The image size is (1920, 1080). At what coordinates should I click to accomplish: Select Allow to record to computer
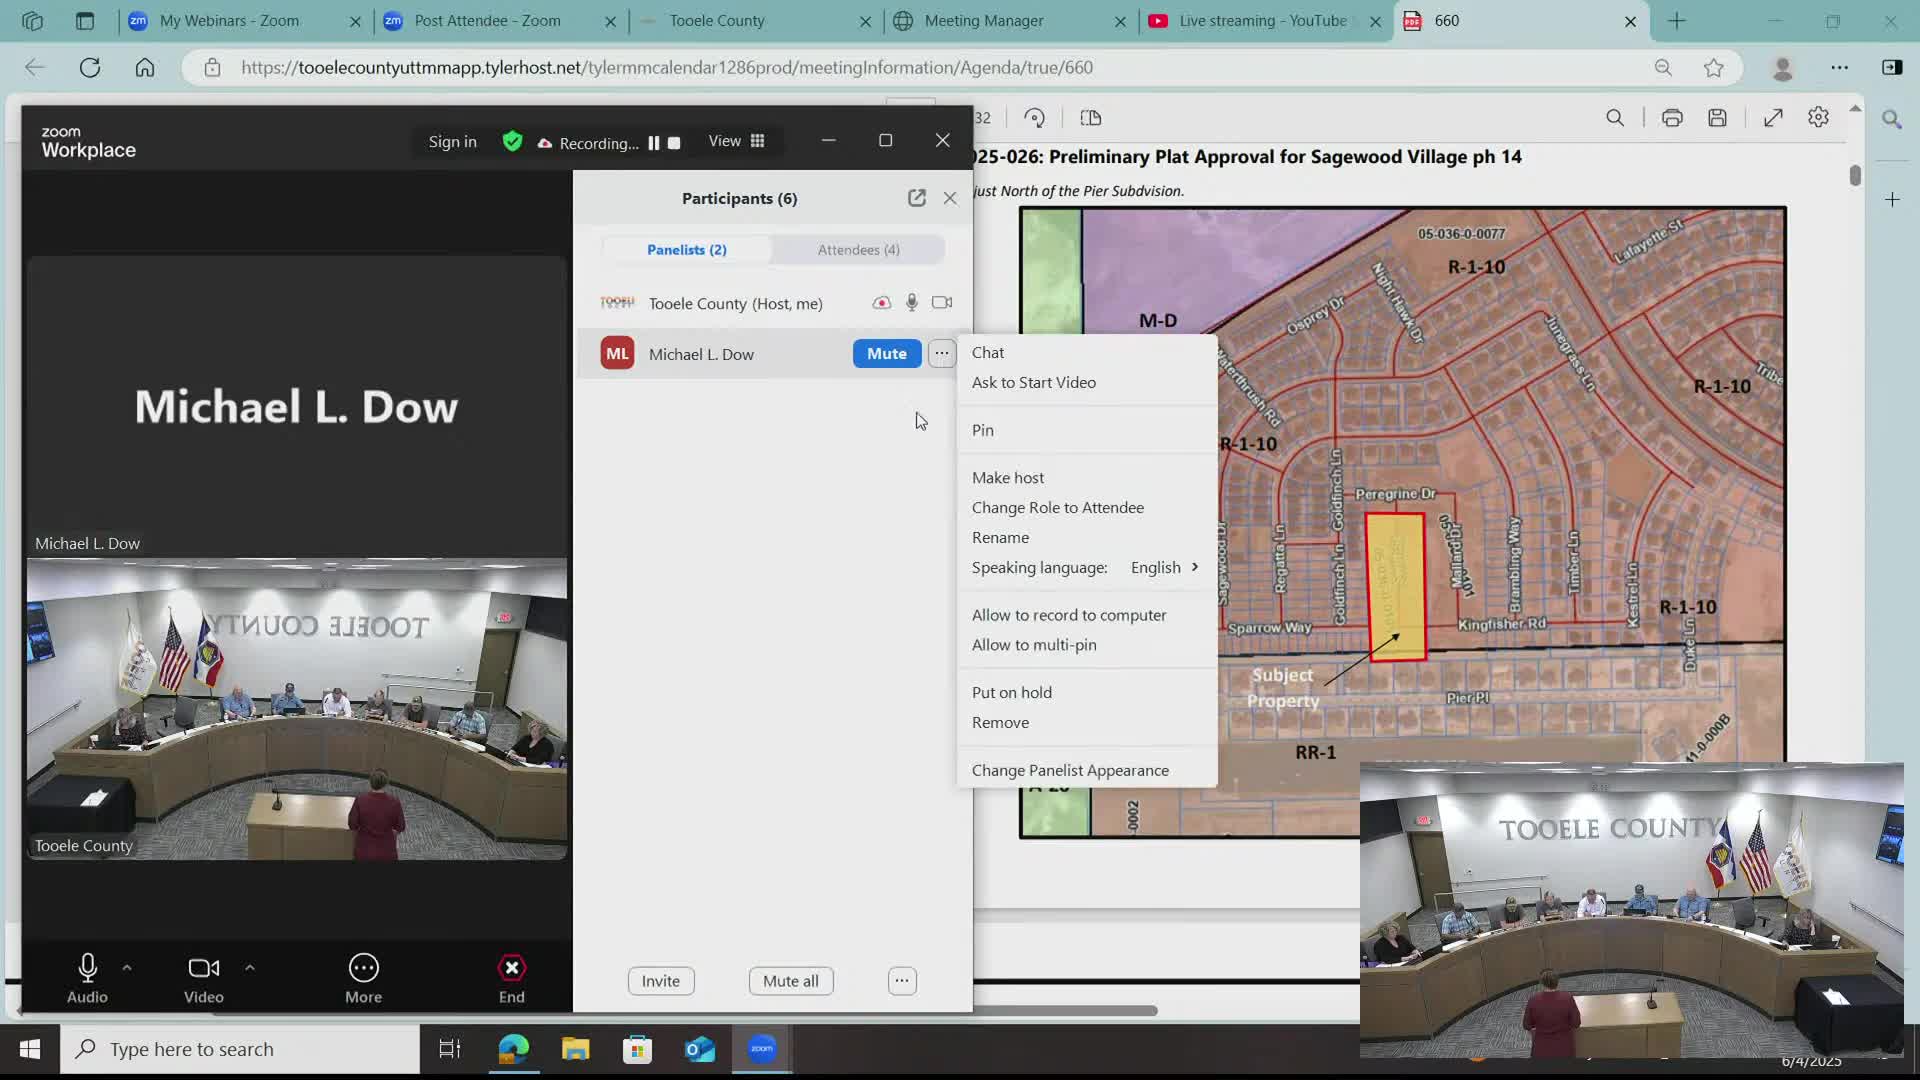tap(1087, 615)
